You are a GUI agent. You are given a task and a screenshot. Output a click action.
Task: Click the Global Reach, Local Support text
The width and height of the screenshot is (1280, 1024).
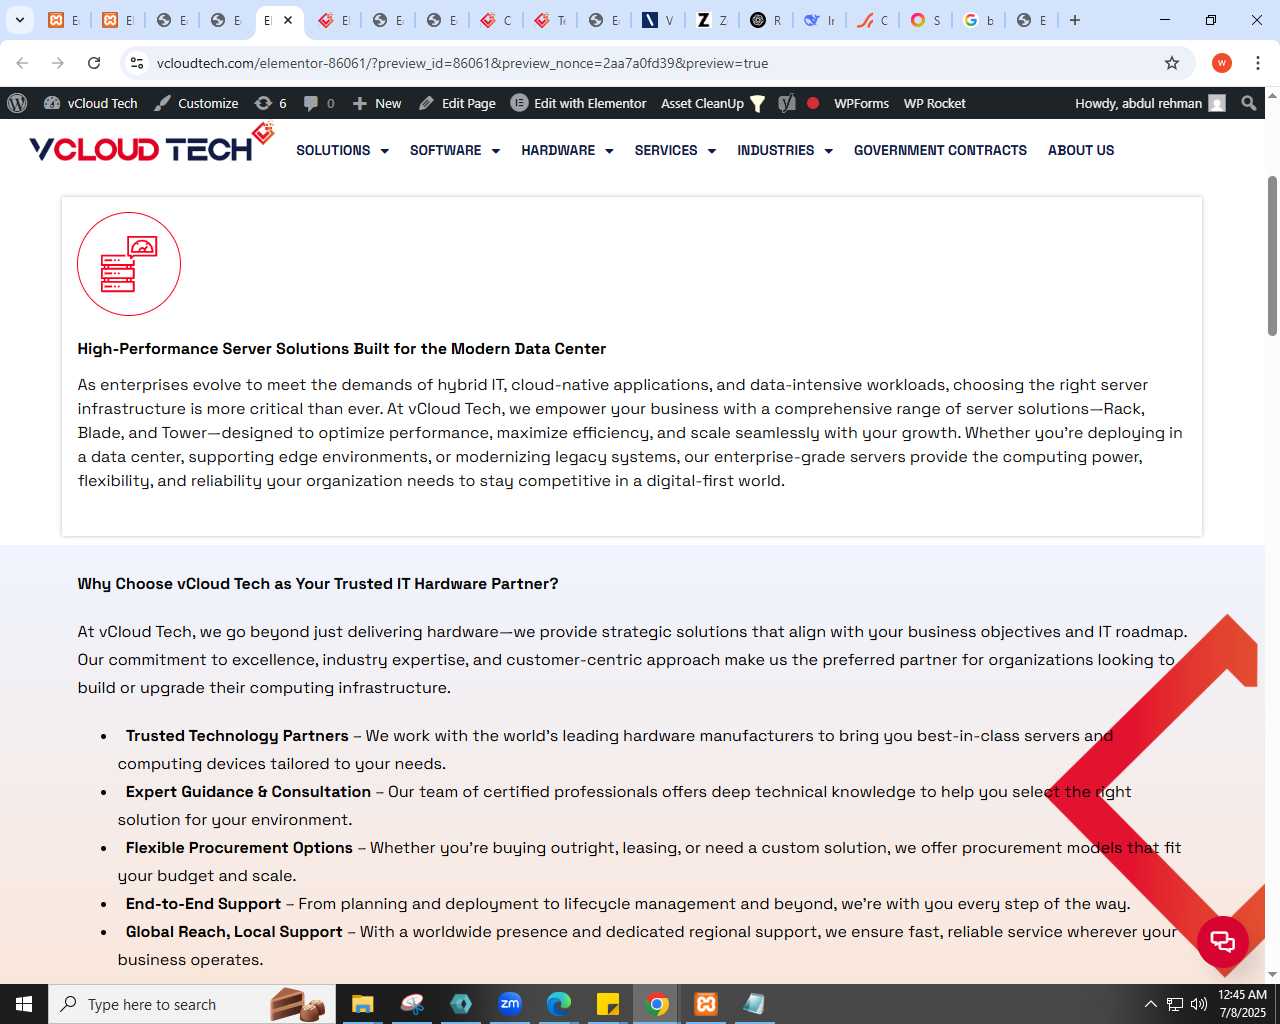tap(234, 932)
